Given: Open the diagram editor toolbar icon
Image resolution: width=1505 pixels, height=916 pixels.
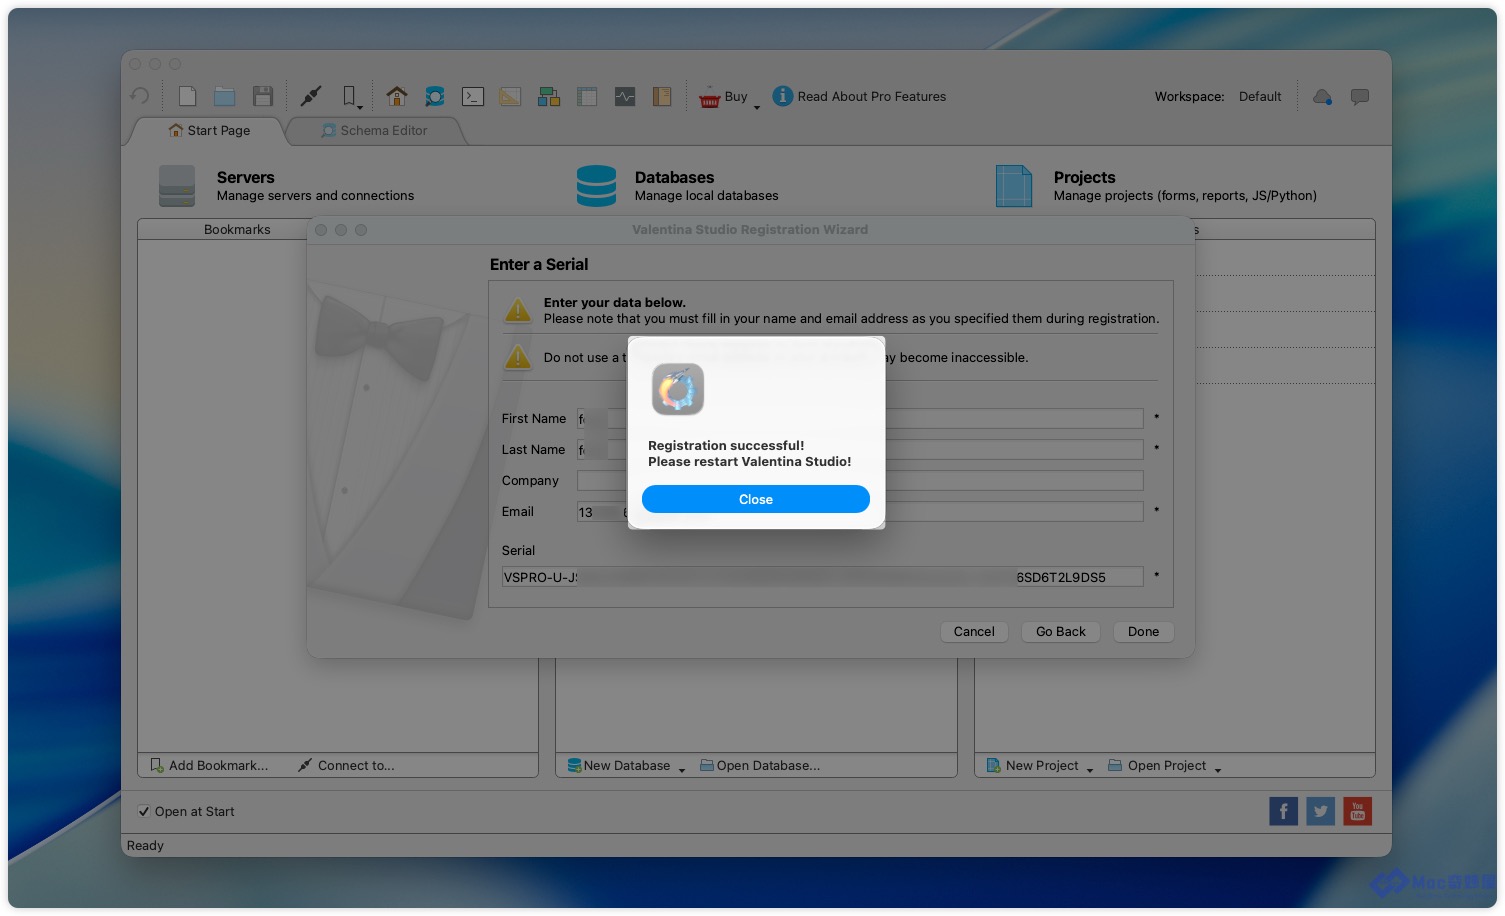Looking at the screenshot, I should coord(549,96).
